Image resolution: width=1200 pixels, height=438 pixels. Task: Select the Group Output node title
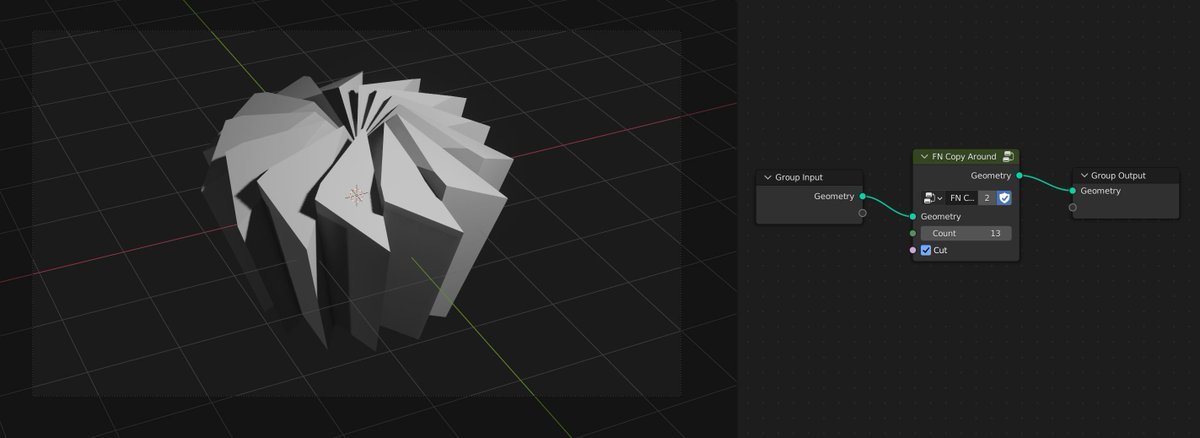pyautogui.click(x=1118, y=176)
